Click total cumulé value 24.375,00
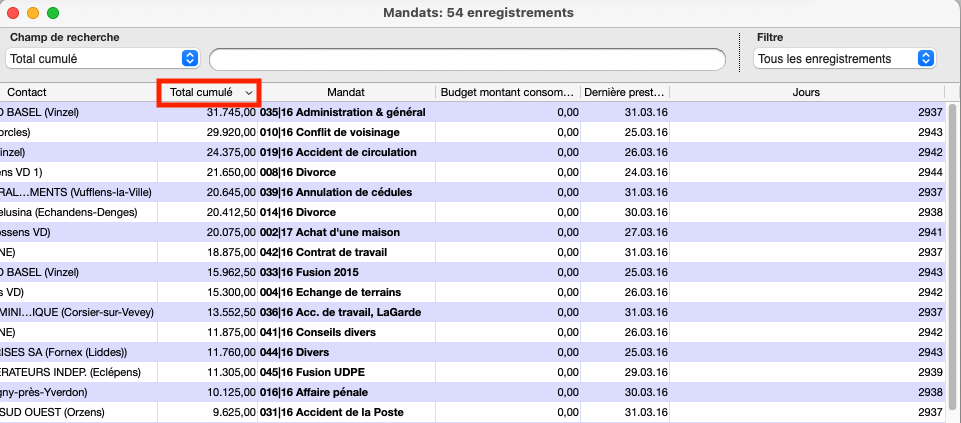The width and height of the screenshot is (961, 423). point(231,152)
